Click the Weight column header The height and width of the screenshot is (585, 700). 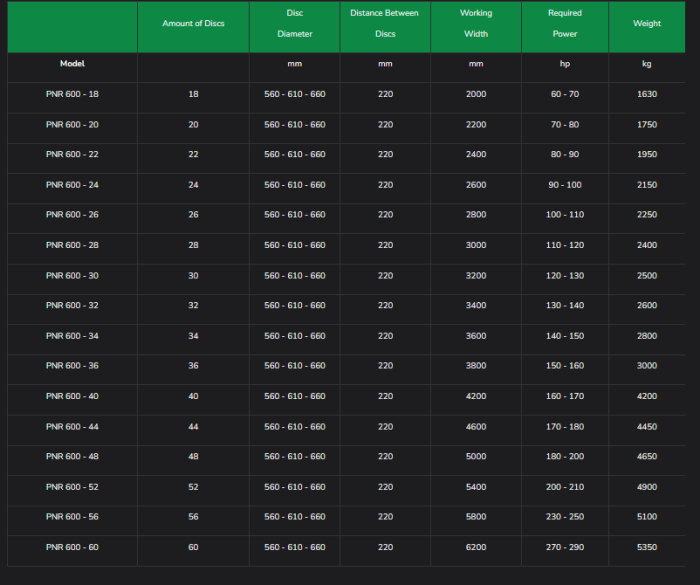coord(647,24)
